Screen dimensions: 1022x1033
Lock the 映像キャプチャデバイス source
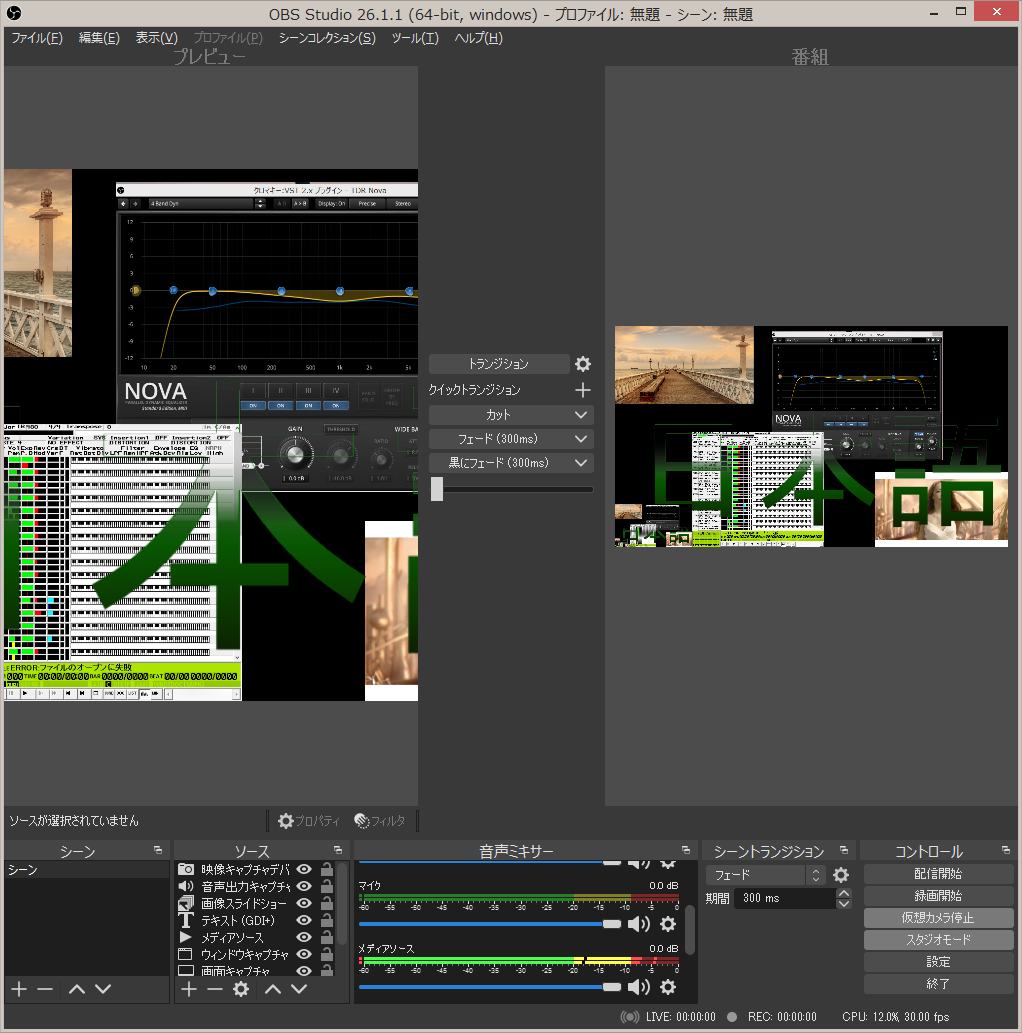327,870
